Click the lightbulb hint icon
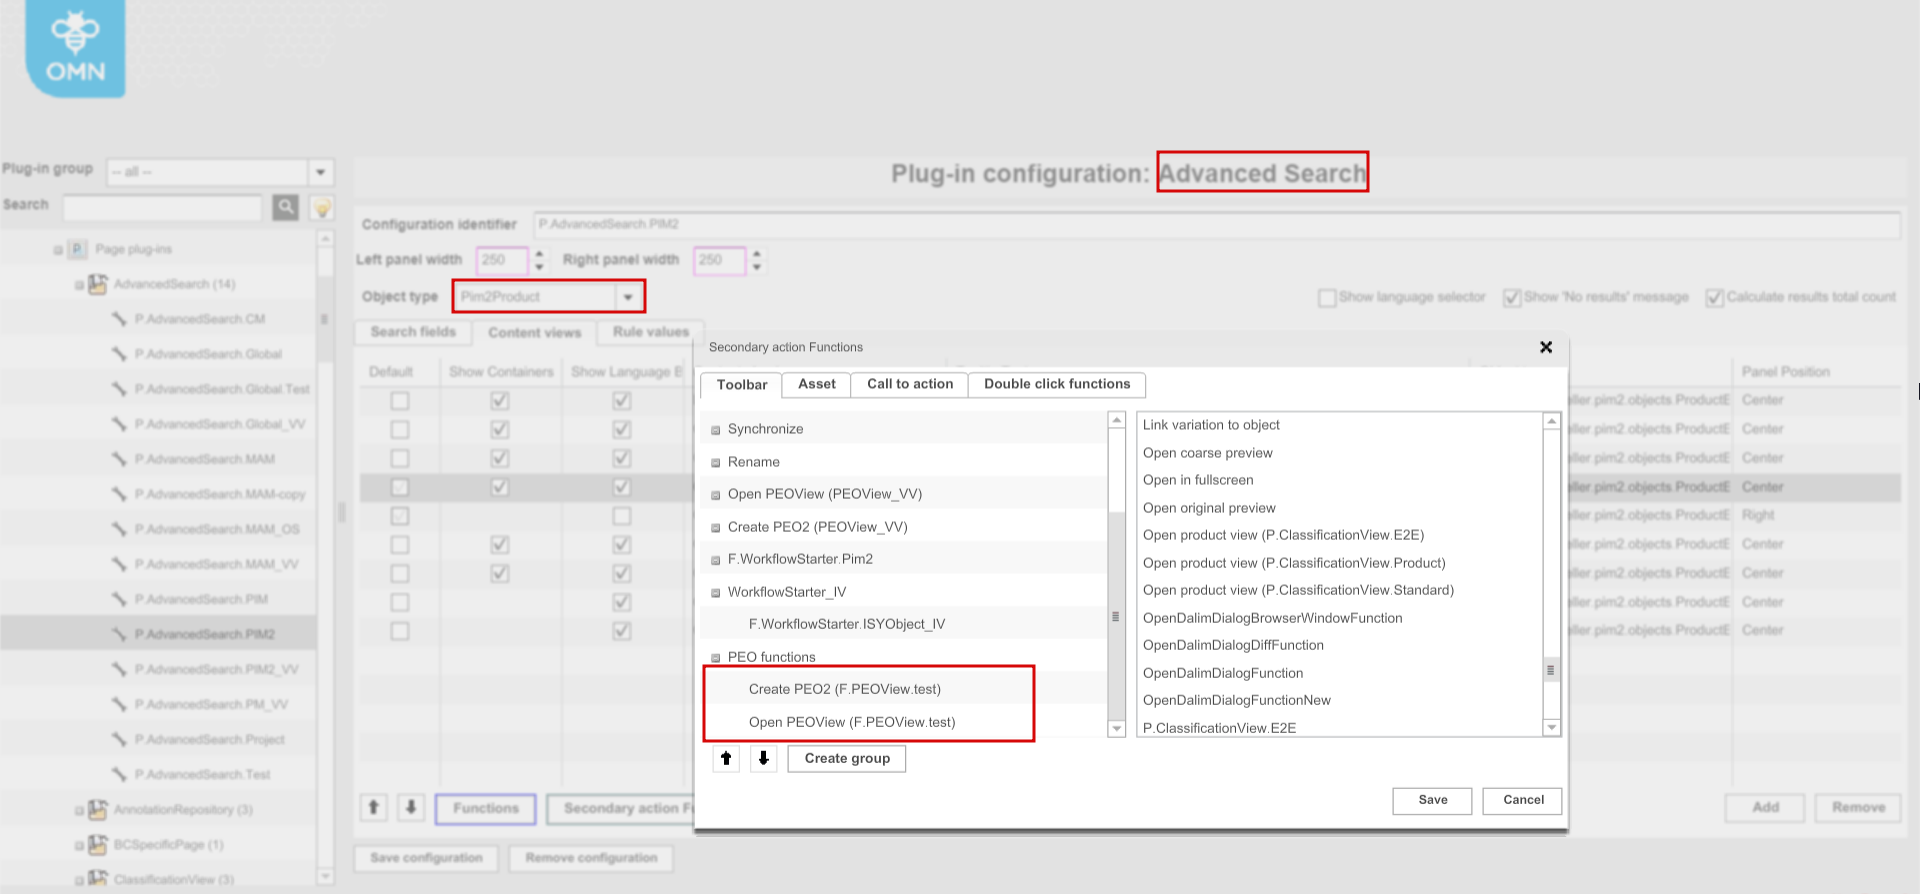The width and height of the screenshot is (1920, 894). pyautogui.click(x=322, y=208)
